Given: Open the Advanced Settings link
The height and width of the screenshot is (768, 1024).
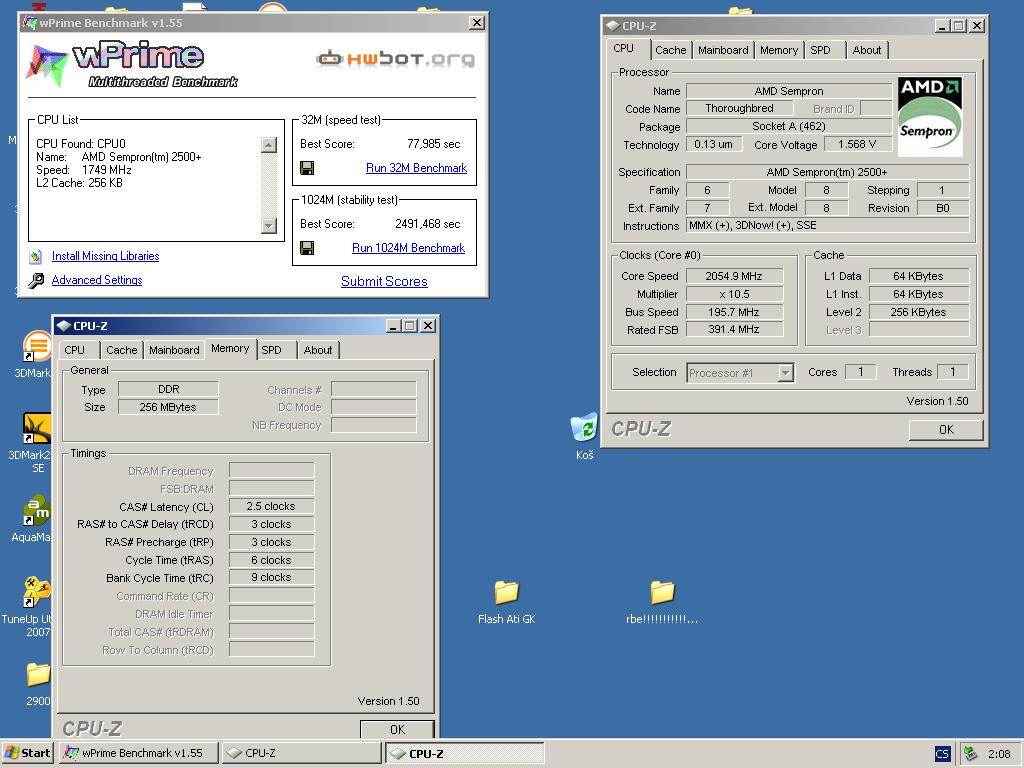Looking at the screenshot, I should [97, 280].
